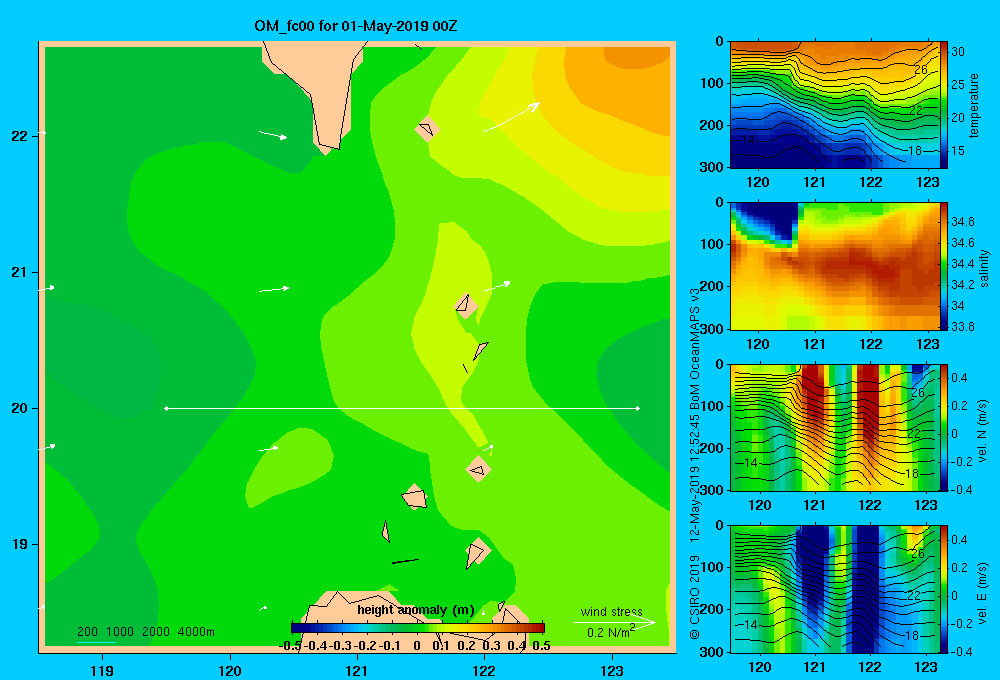Click the 'vel. E (m/s)' axis label
The height and width of the screenshot is (680, 1000).
point(983,593)
